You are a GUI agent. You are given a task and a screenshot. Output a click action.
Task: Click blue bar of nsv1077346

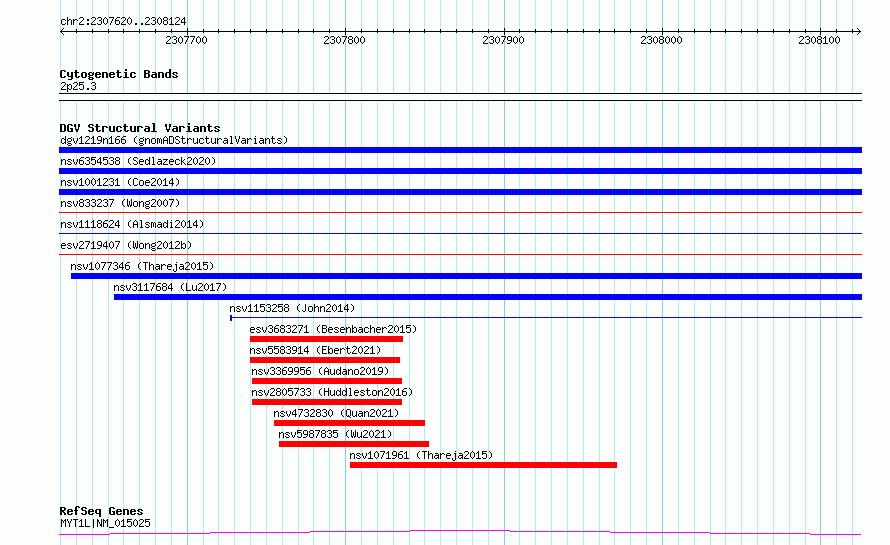coord(467,276)
